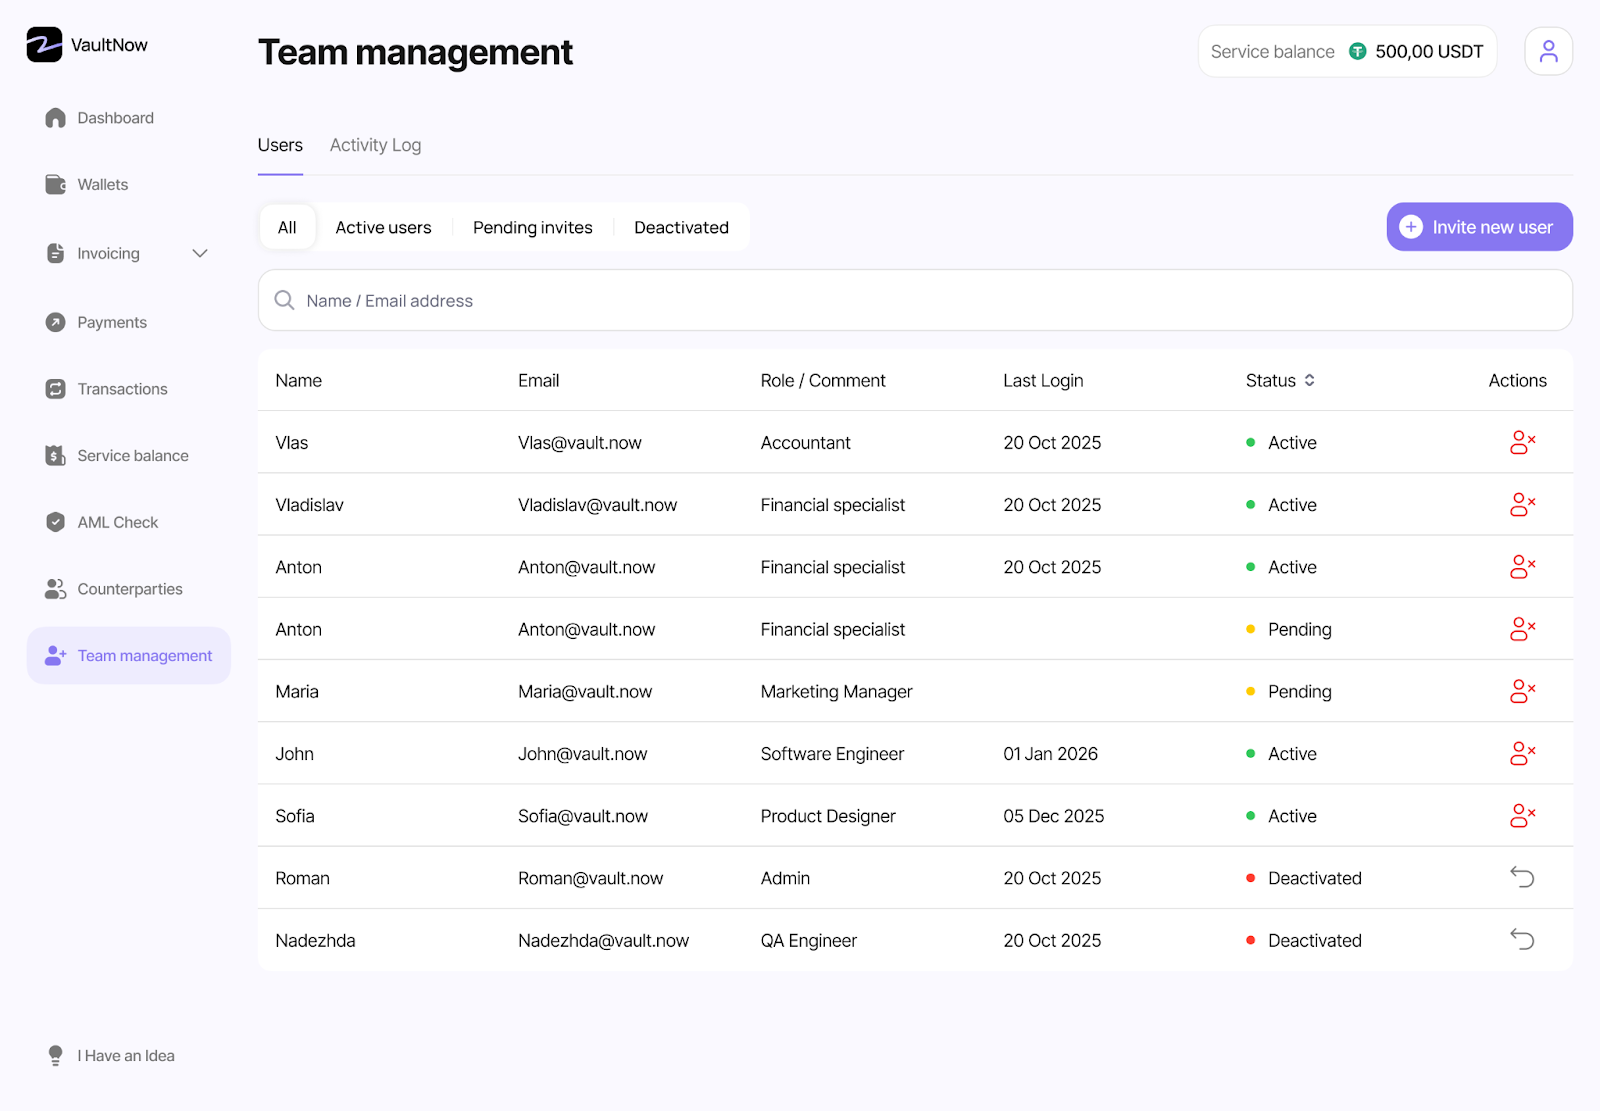The image size is (1600, 1111).
Task: Filter list by Pending invites
Action: point(532,228)
